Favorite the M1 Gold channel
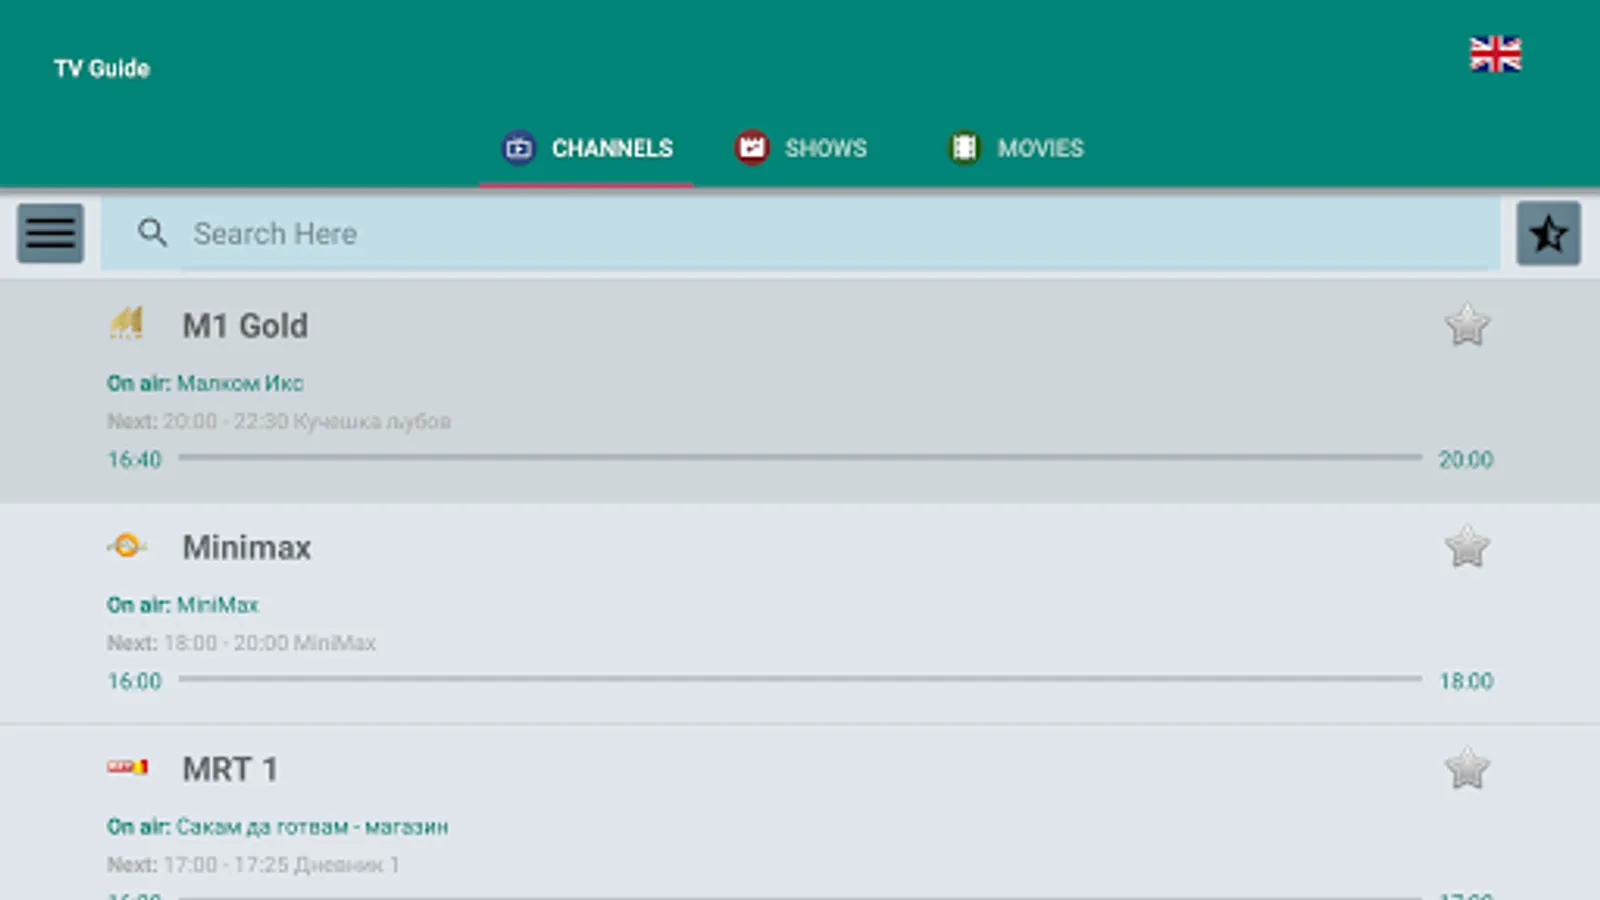 [1467, 325]
